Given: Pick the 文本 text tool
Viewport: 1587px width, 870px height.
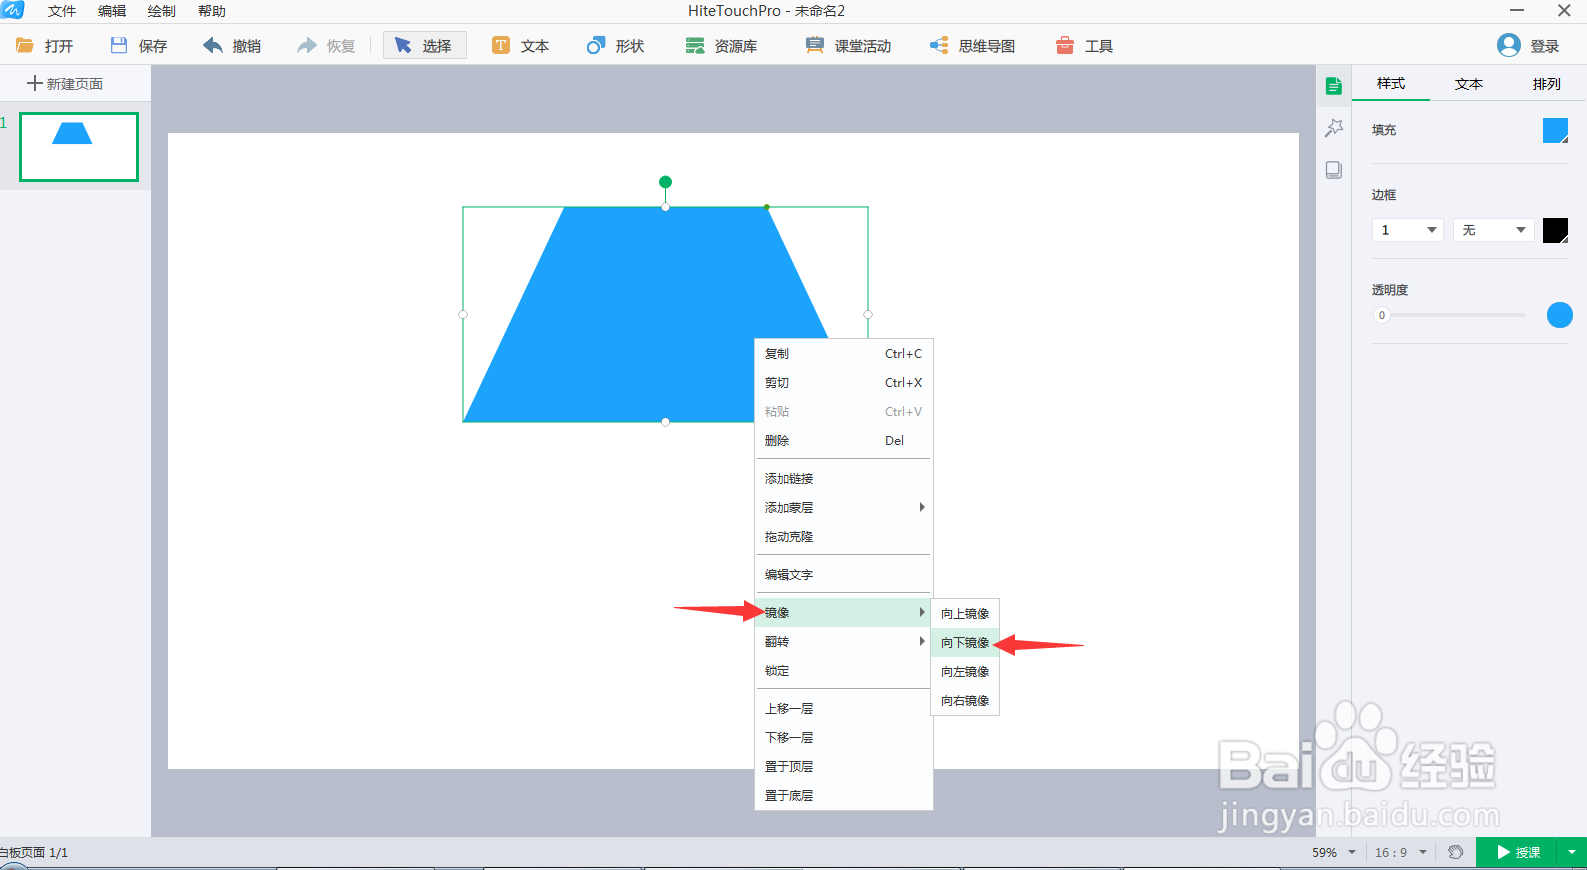Looking at the screenshot, I should 521,46.
